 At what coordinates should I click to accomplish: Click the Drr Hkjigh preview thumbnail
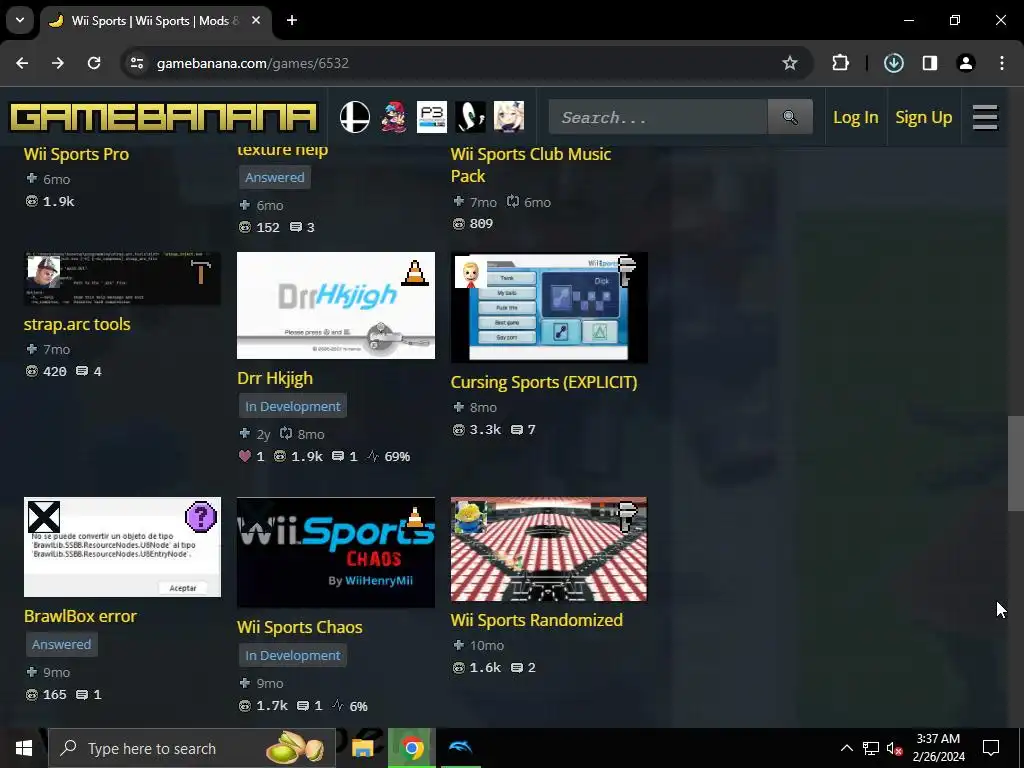(336, 305)
